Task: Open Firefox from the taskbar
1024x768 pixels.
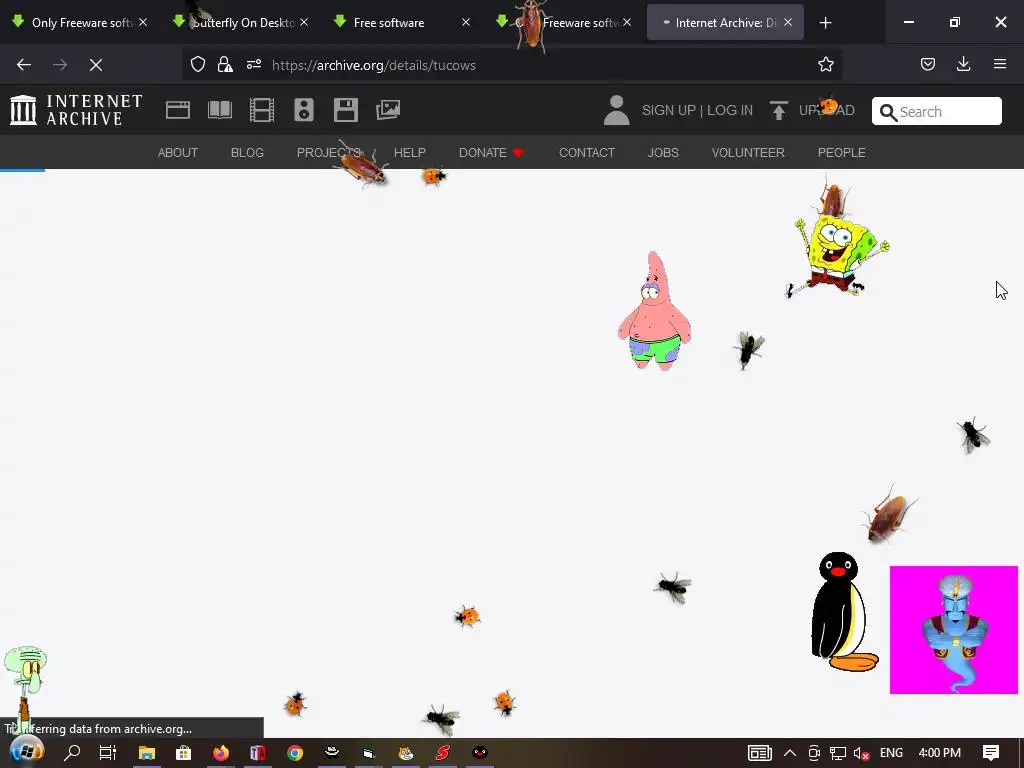Action: [221, 753]
